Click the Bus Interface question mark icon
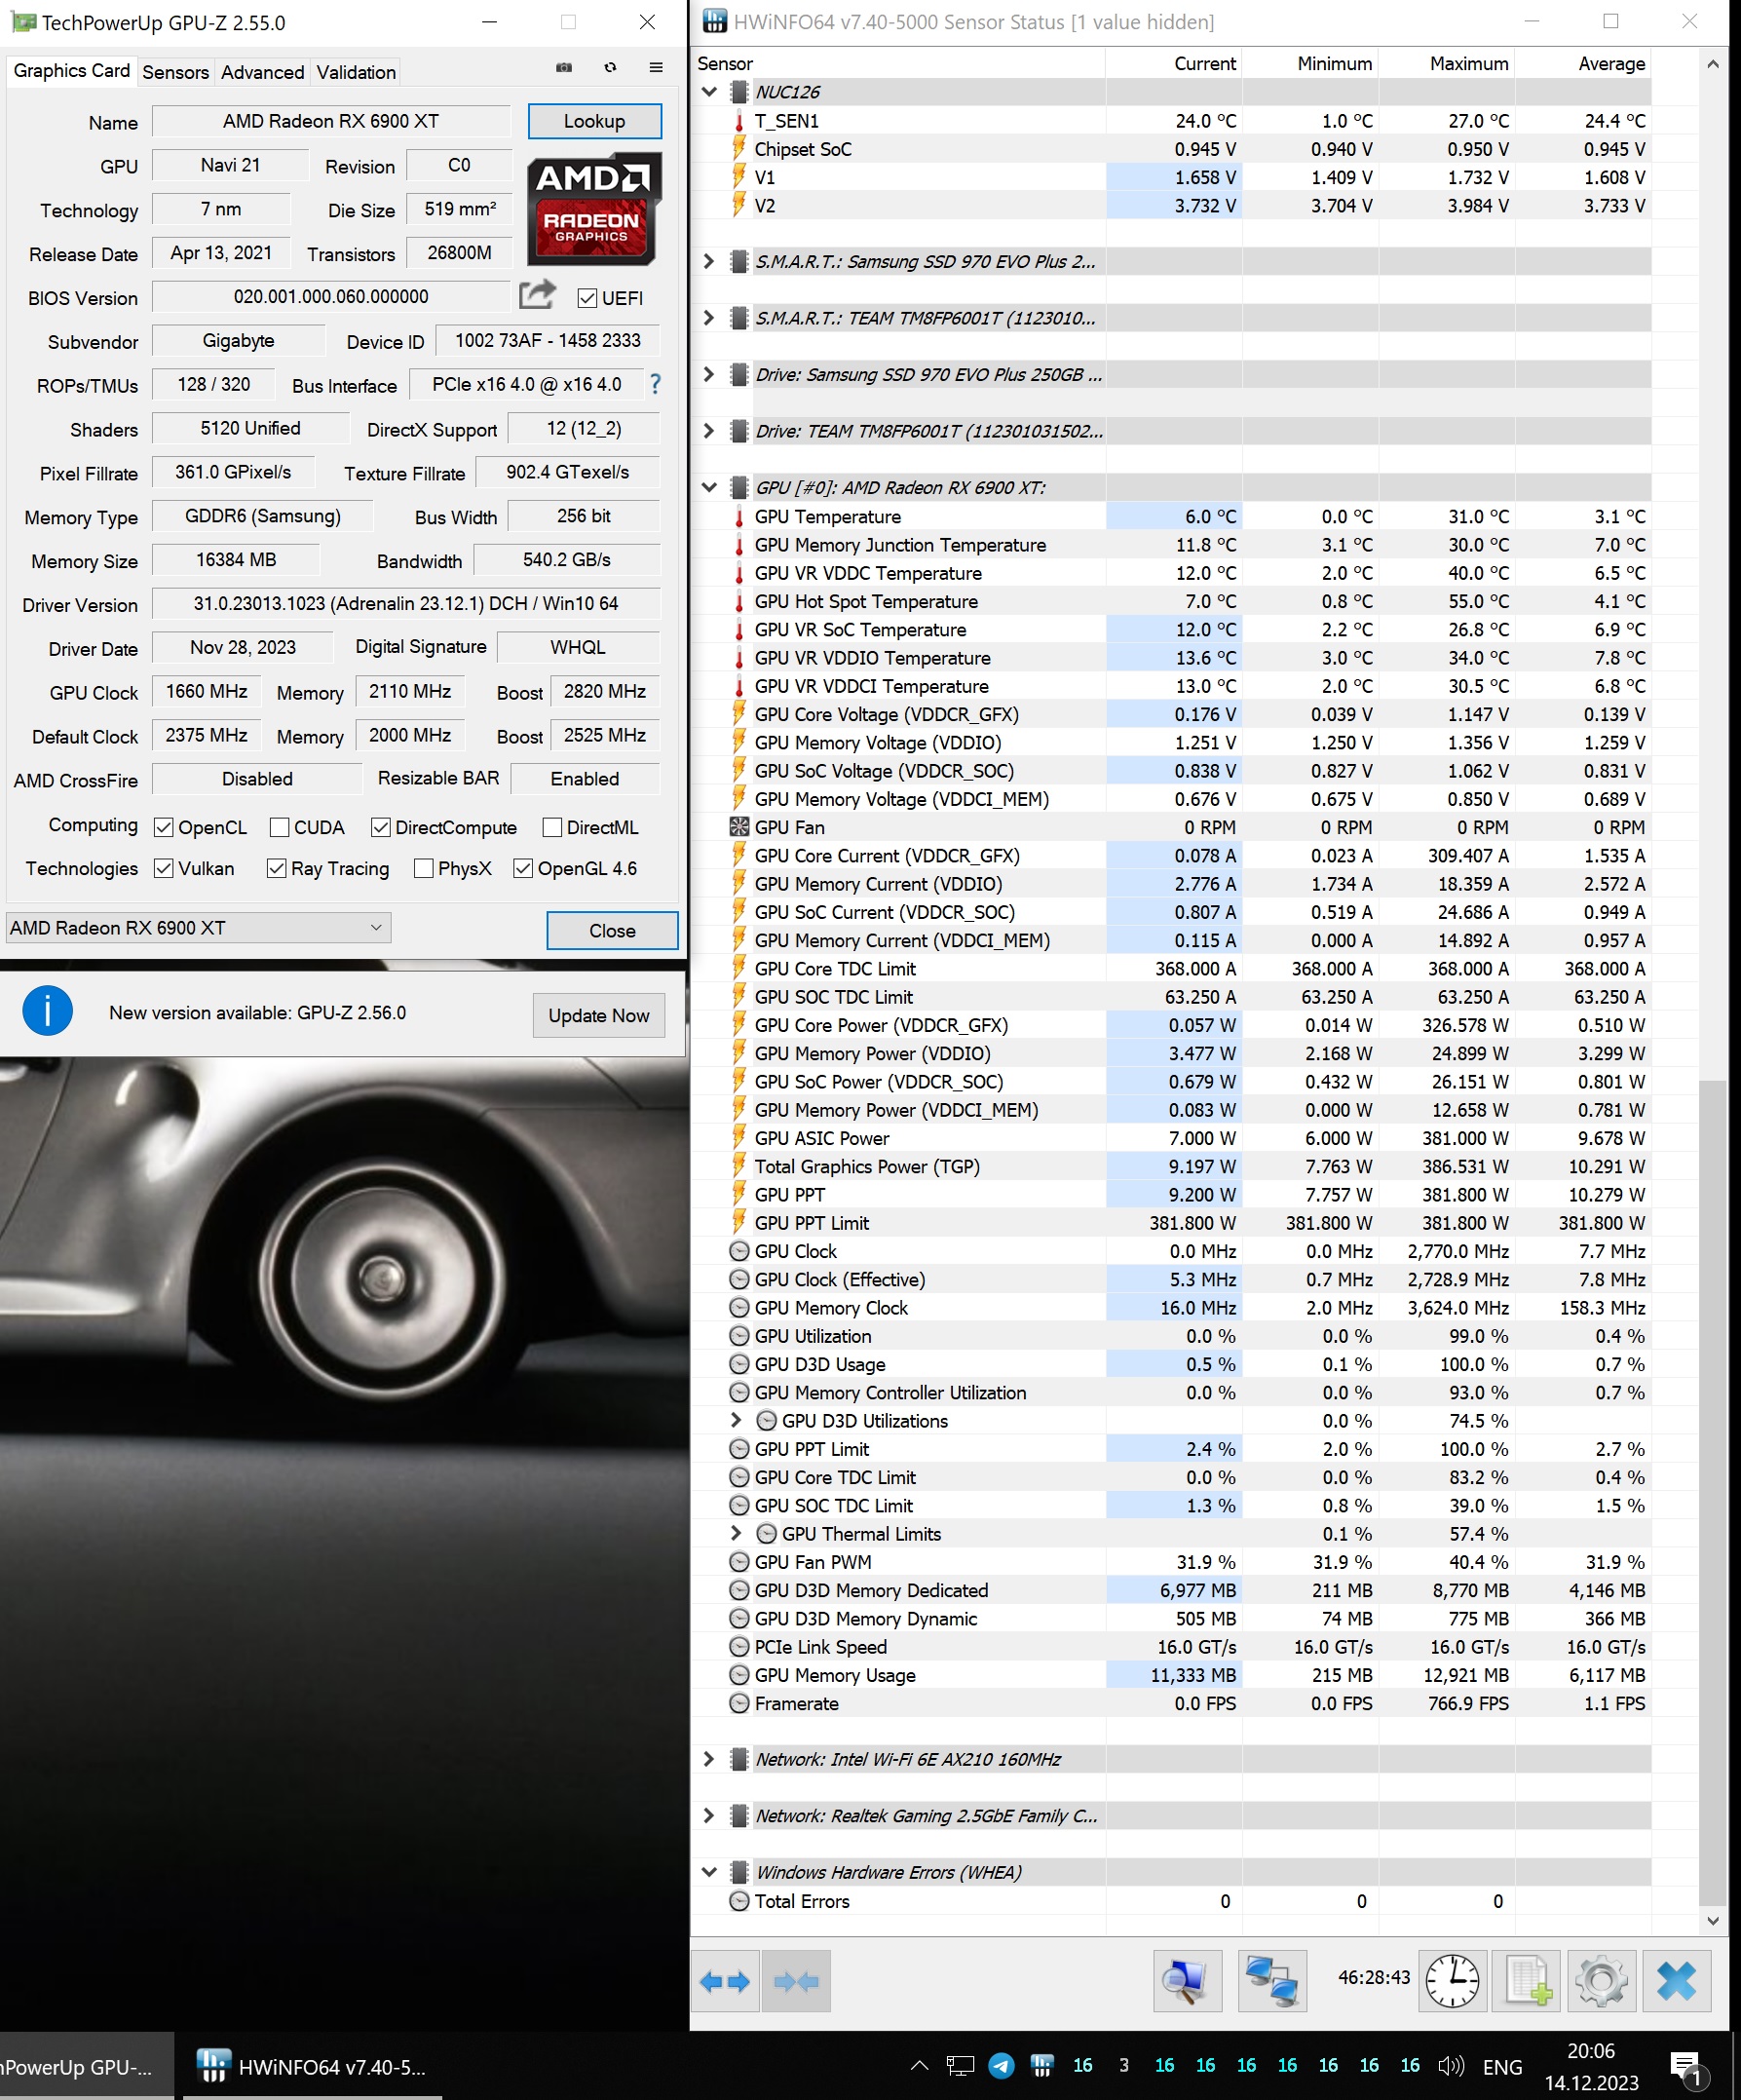 pyautogui.click(x=655, y=384)
